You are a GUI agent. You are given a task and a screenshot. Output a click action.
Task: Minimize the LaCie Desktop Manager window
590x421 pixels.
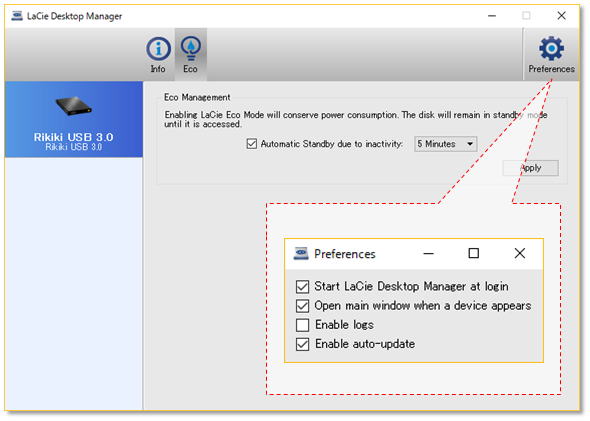pos(492,16)
